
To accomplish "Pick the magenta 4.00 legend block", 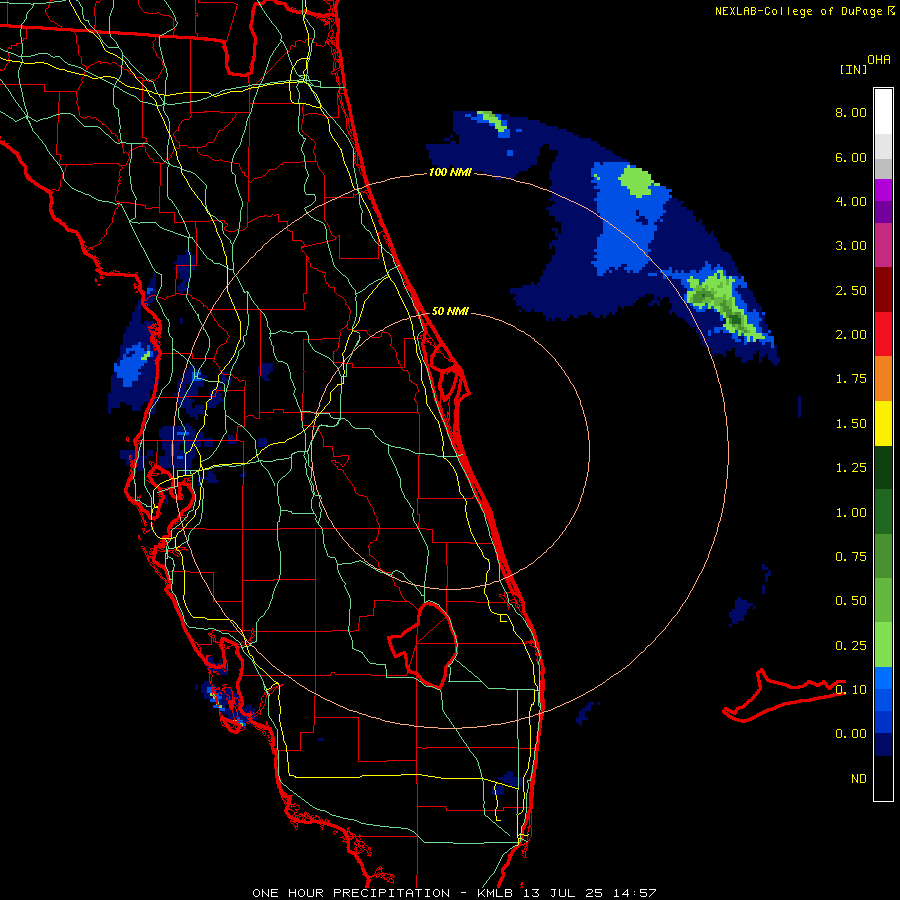I will point(883,190).
